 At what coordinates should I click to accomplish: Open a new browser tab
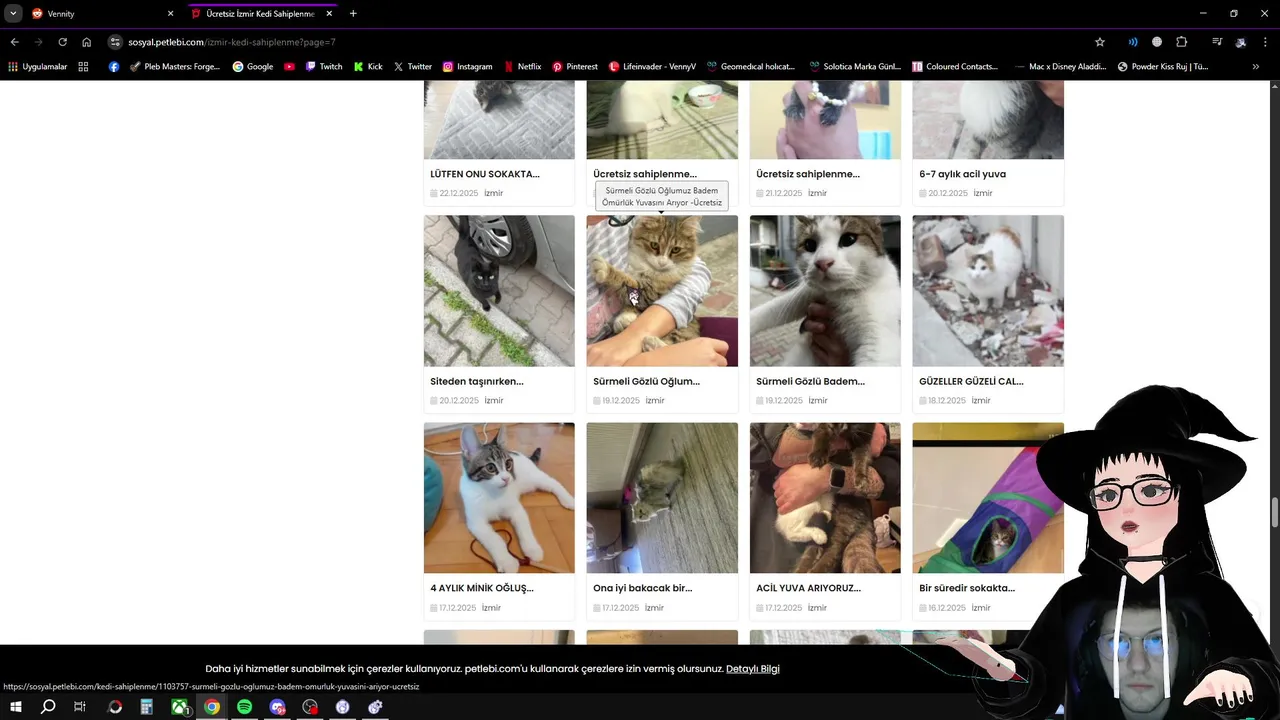point(353,14)
